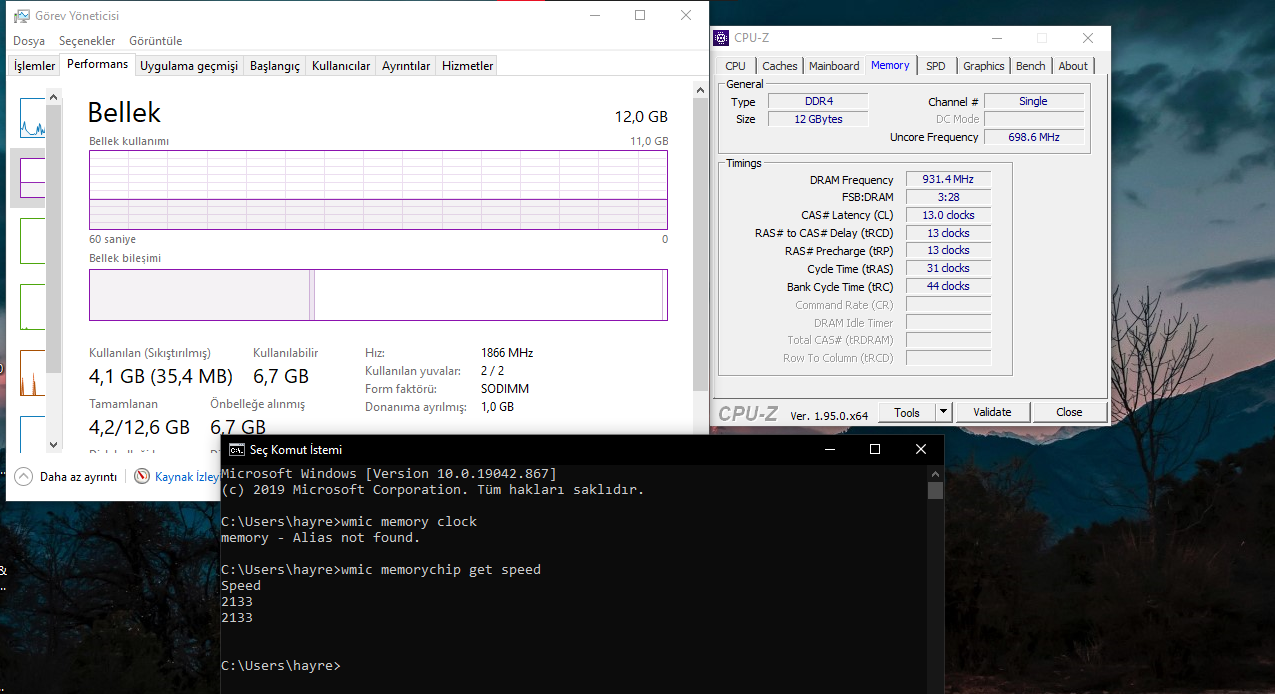Open the Görüntüle menu
This screenshot has height=694, width=1275.
(x=156, y=41)
